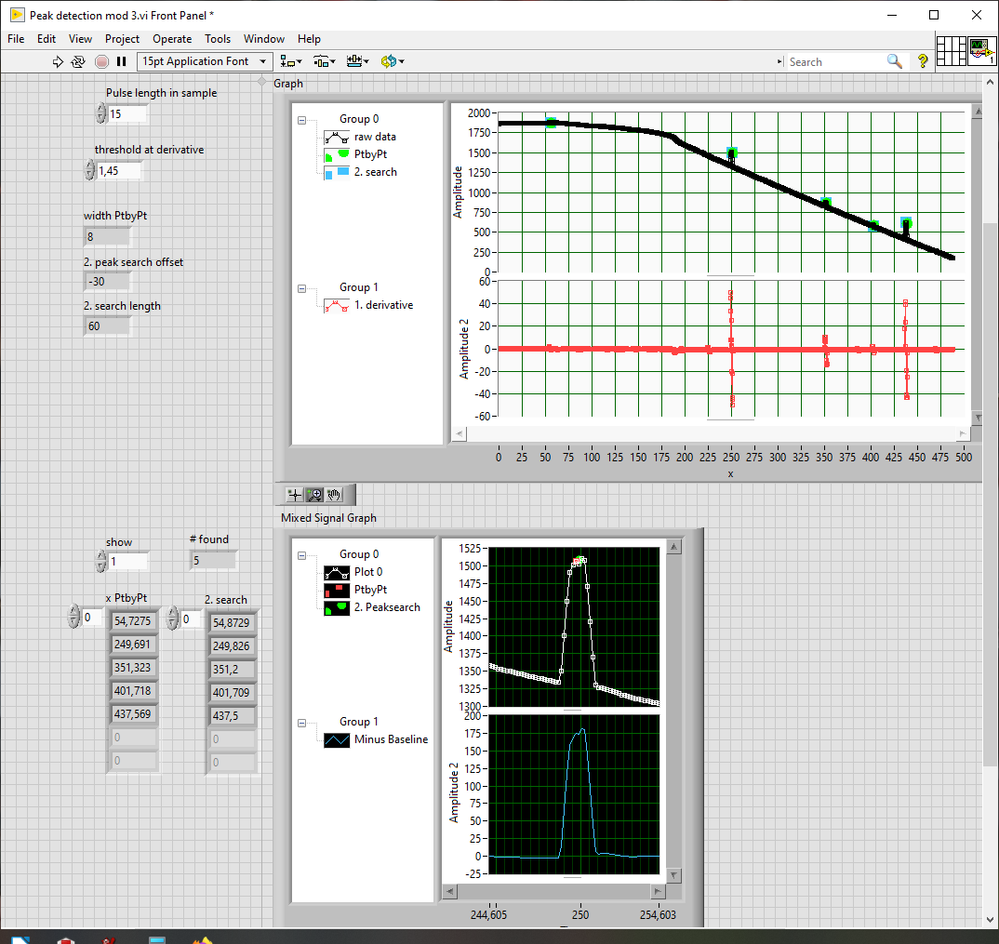The image size is (999, 944).
Task: Click into the toolbar Search box
Action: tap(835, 62)
